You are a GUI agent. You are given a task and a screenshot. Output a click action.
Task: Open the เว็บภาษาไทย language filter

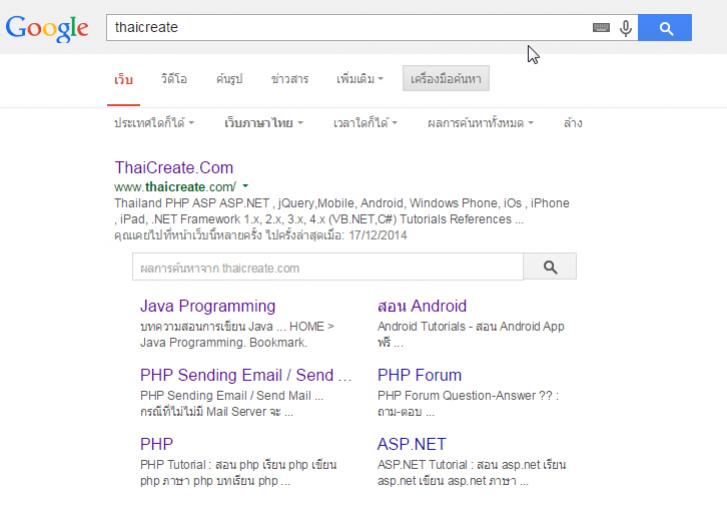point(263,123)
